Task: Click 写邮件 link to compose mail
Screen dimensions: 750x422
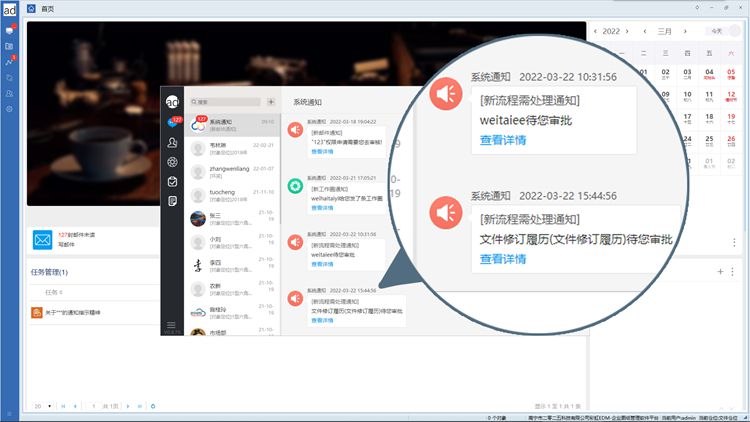Action: pyautogui.click(x=69, y=243)
